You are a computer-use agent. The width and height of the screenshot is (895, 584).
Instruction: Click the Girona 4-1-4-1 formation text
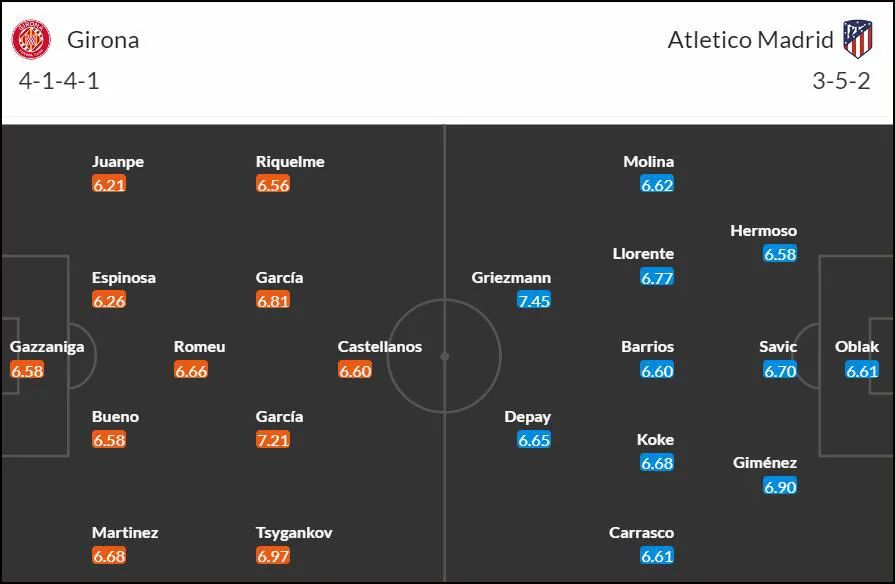[59, 81]
